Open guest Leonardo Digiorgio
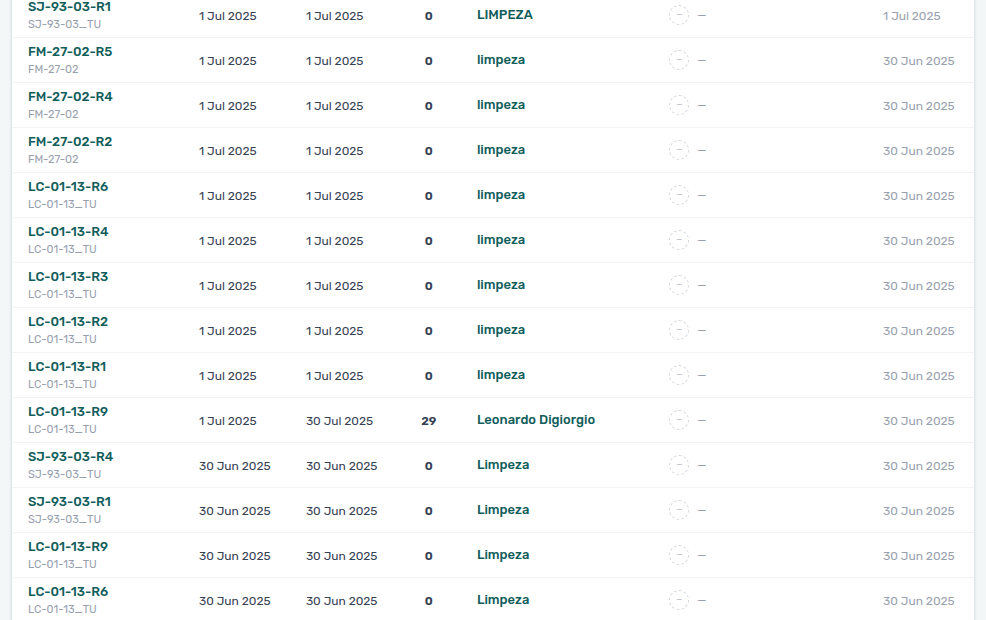Screen dimensions: 986x620 pyautogui.click(x=536, y=420)
